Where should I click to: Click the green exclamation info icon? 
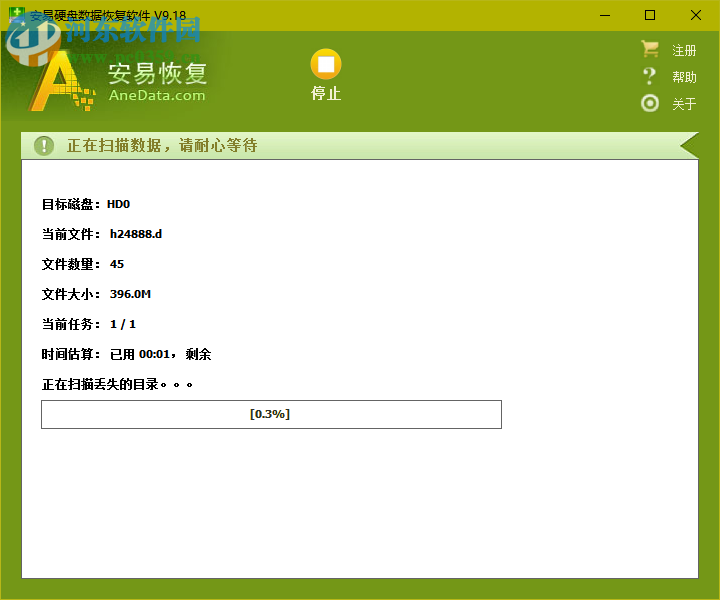click(x=44, y=146)
